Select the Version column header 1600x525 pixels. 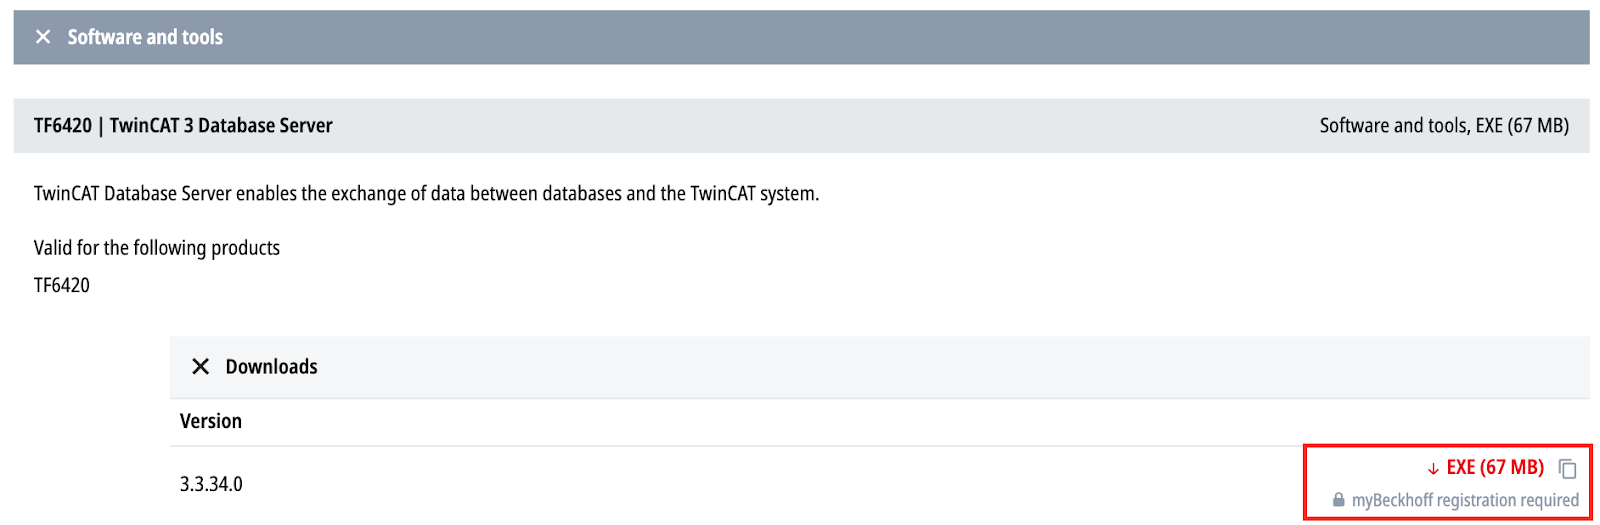[211, 421]
